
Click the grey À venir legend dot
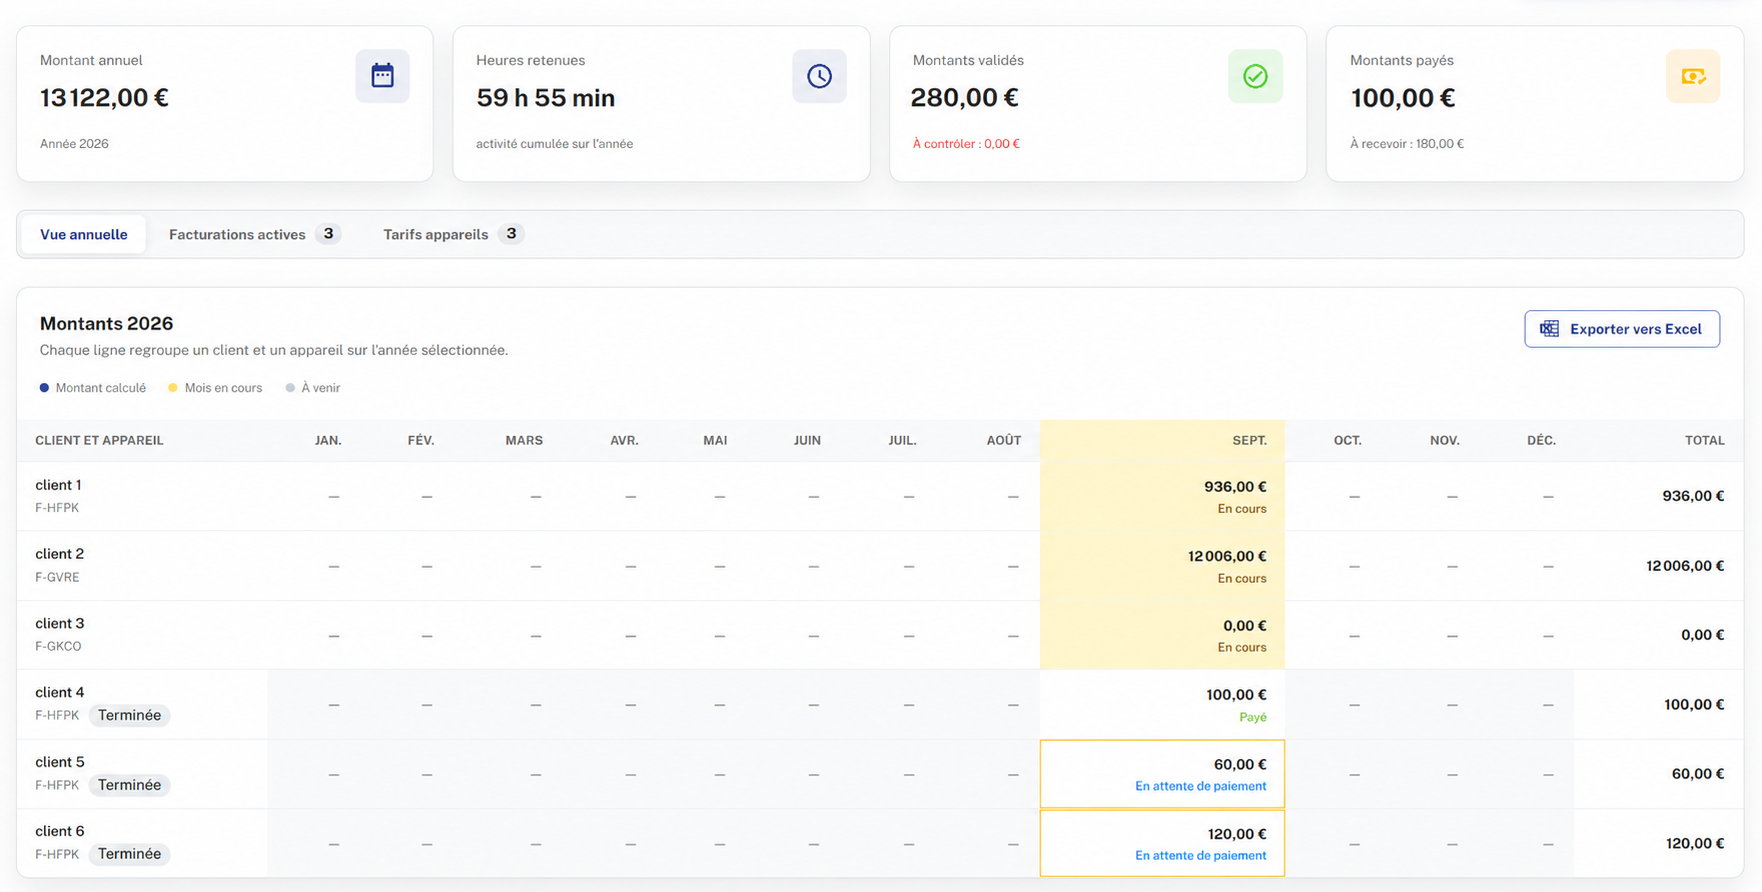[290, 388]
